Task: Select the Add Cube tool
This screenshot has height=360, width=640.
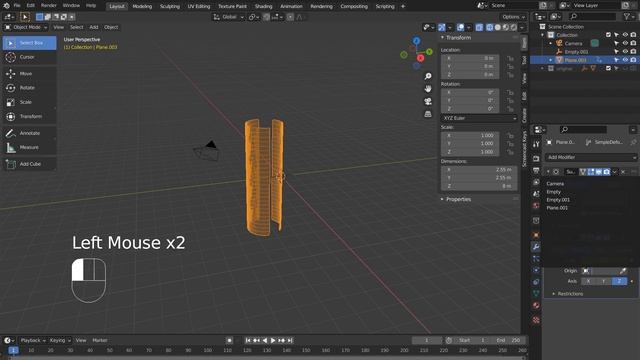Action: (x=29, y=164)
